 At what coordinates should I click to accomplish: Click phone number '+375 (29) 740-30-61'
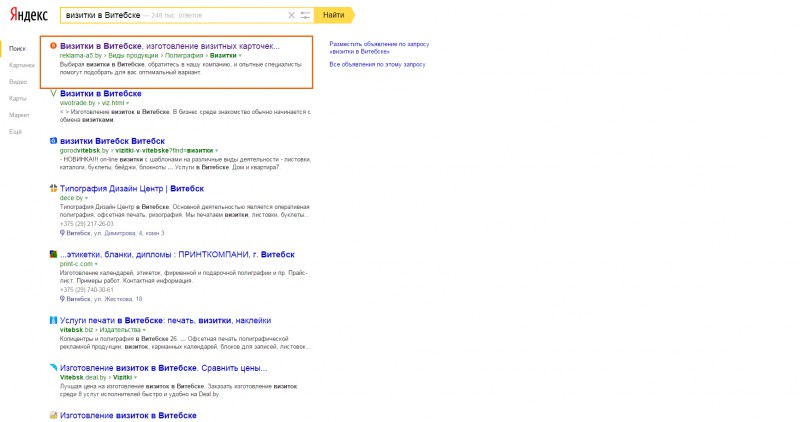(x=87, y=290)
